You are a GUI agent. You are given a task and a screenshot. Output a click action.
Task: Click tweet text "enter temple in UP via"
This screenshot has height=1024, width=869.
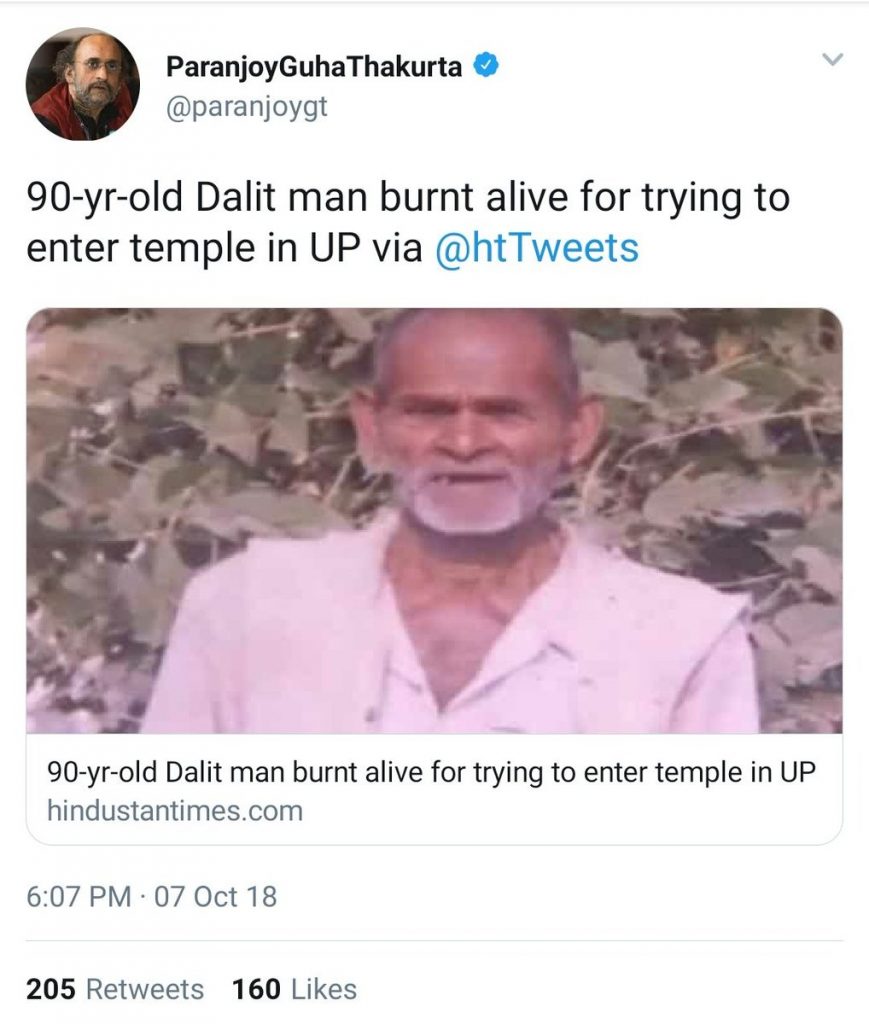(x=225, y=247)
